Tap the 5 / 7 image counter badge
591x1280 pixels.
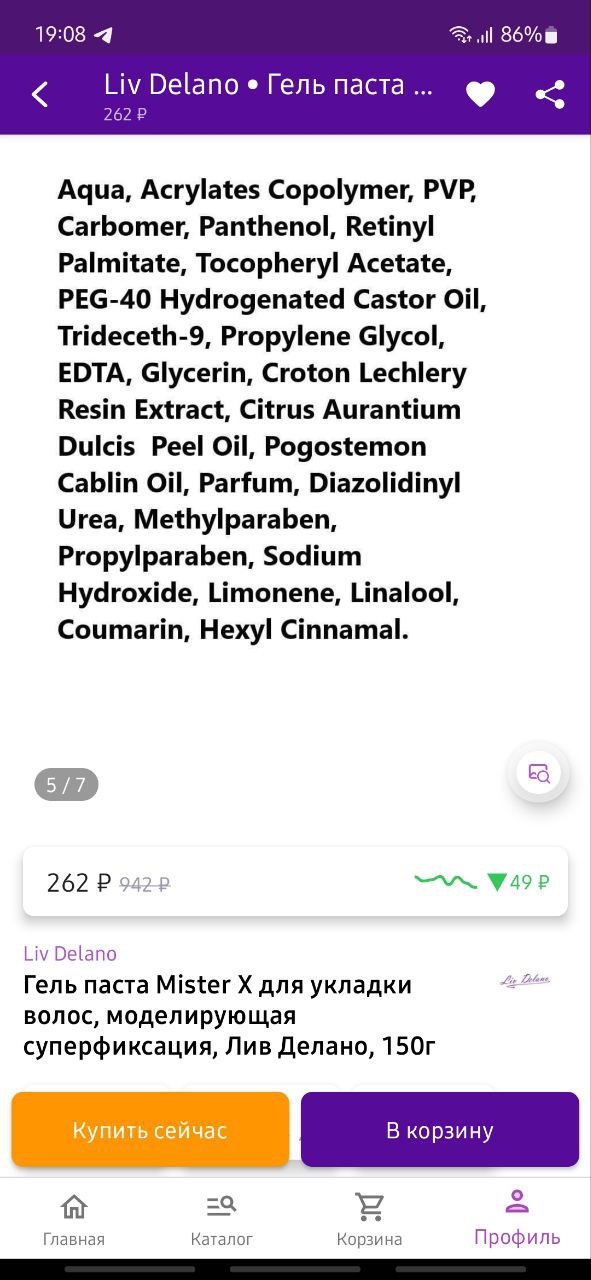click(x=66, y=785)
